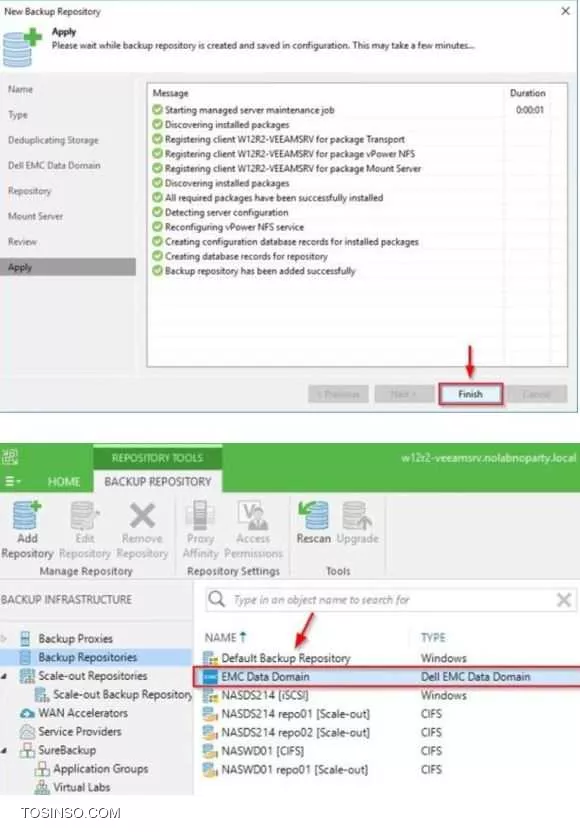Open the main hamburger menu icon
The height and width of the screenshot is (834, 580).
coord(12,481)
